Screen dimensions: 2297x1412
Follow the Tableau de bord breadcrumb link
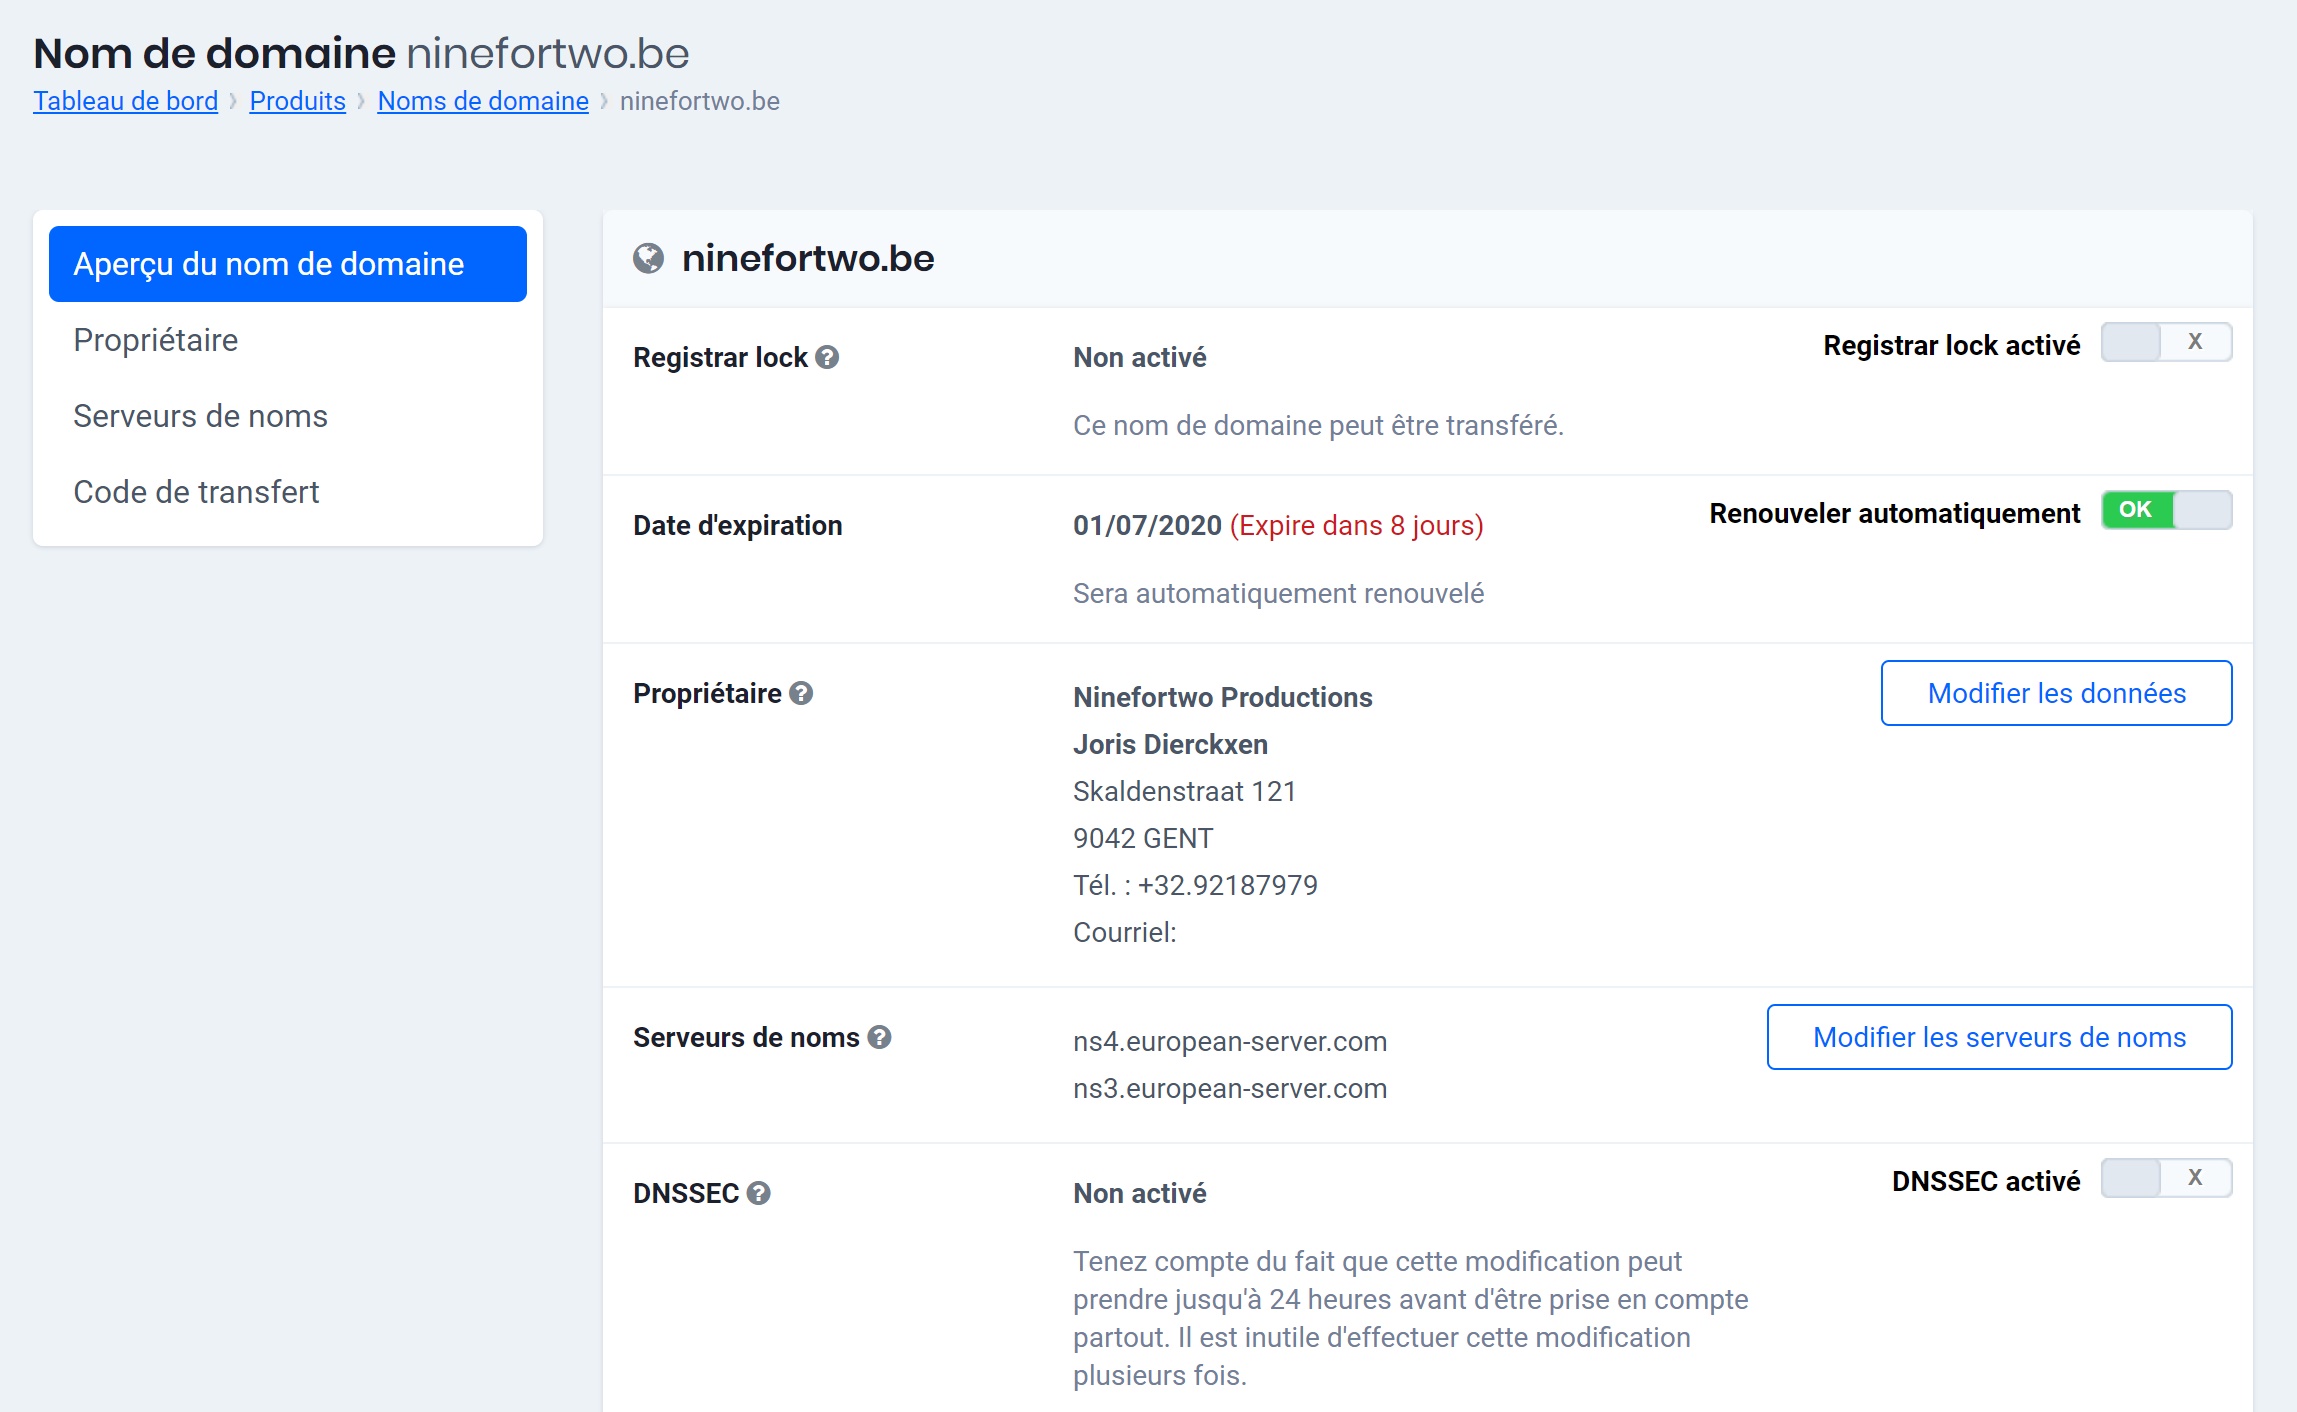[125, 101]
